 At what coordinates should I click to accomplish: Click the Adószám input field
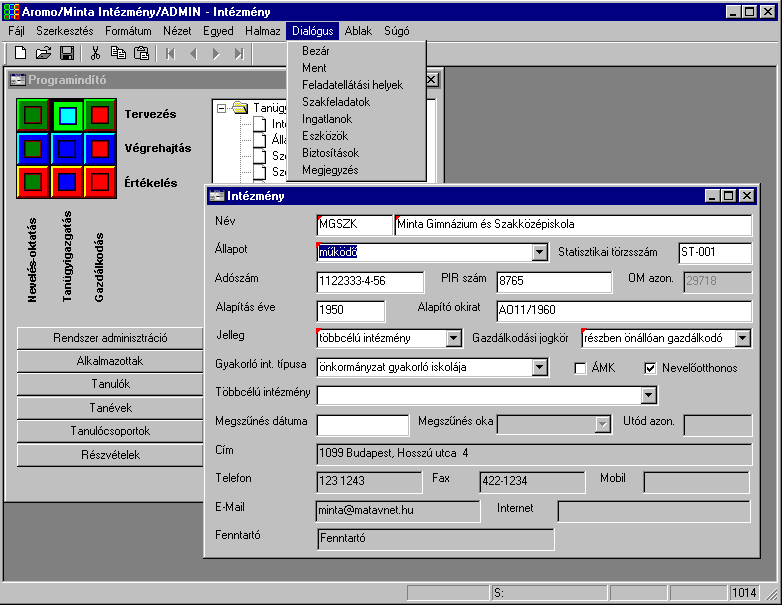point(371,282)
